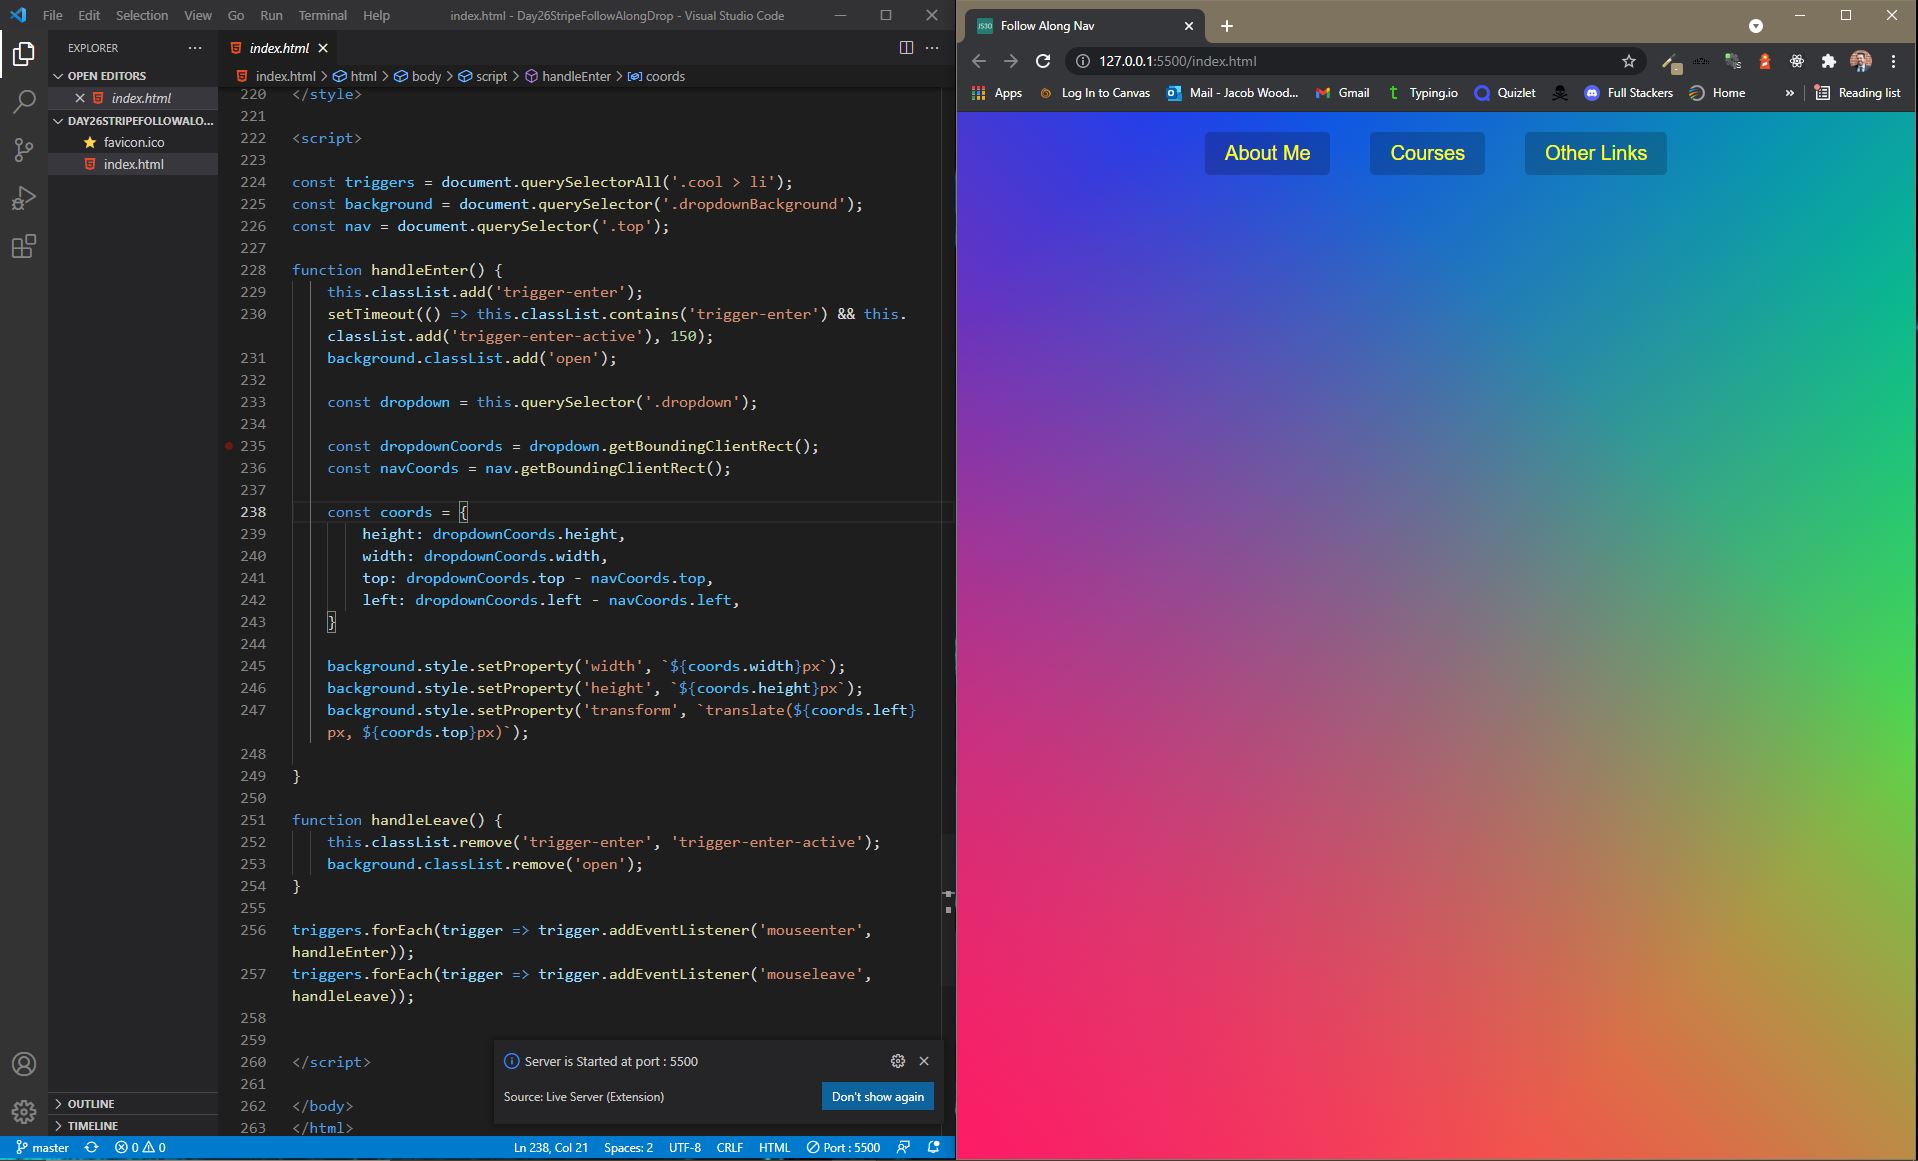Stop Live Server via Port : 5500
This screenshot has width=1918, height=1161.
point(844,1147)
